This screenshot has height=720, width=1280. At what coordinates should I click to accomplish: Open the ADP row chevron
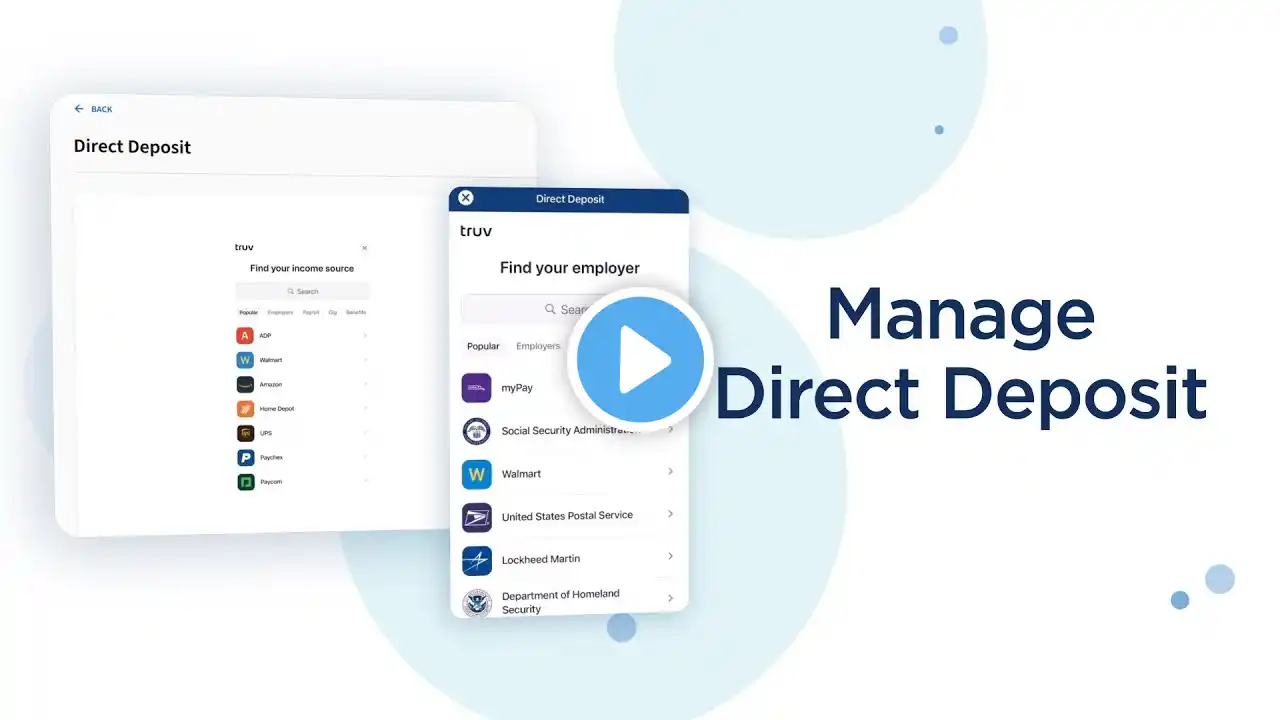point(365,335)
